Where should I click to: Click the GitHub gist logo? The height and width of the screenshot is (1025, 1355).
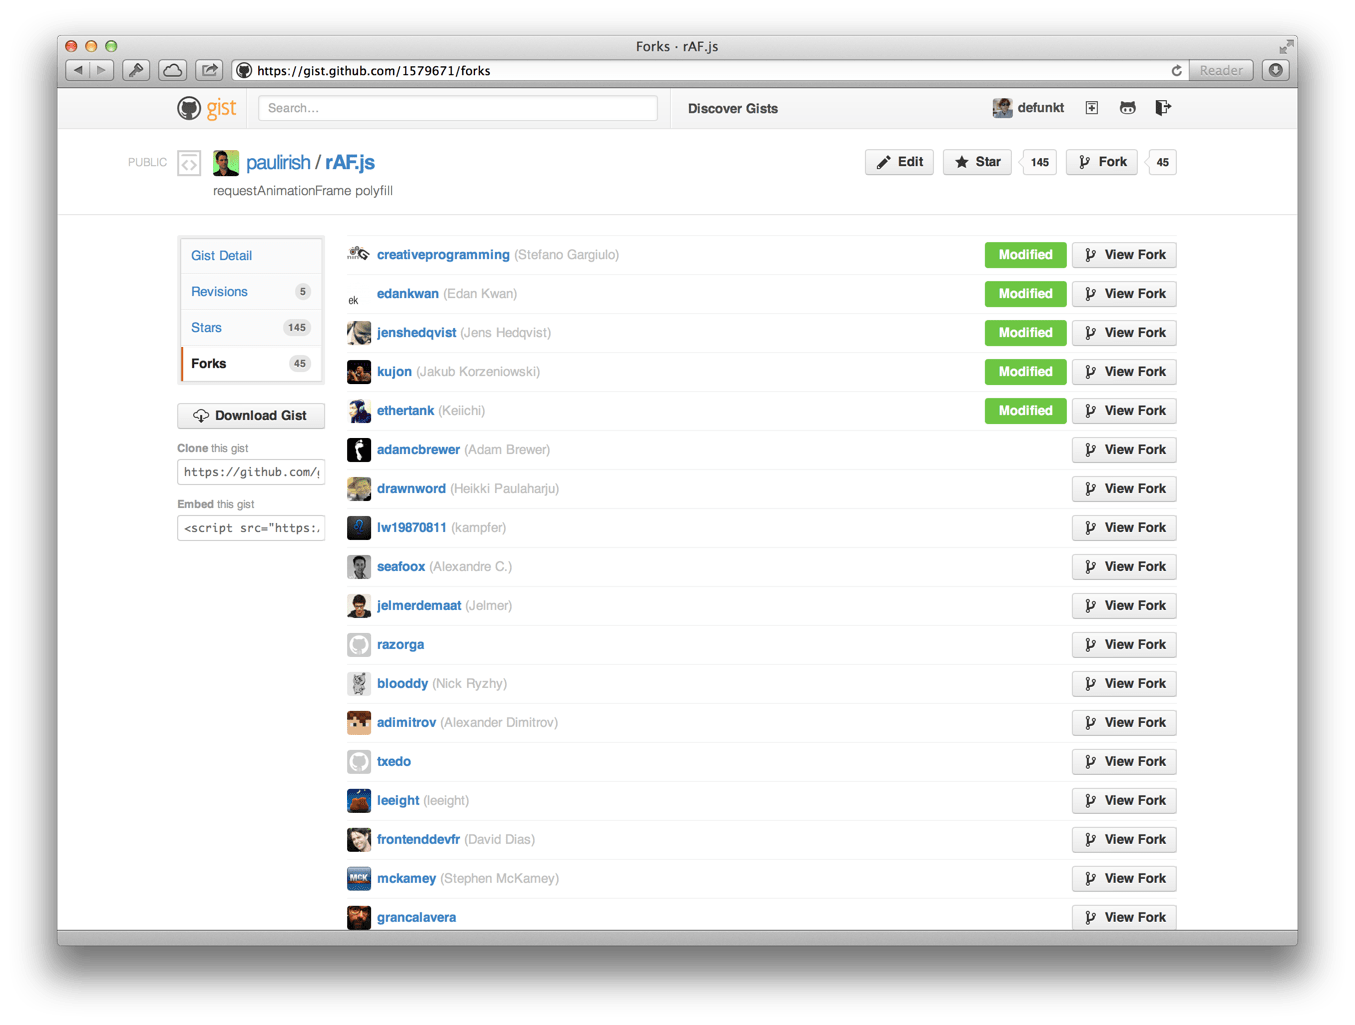click(x=207, y=108)
